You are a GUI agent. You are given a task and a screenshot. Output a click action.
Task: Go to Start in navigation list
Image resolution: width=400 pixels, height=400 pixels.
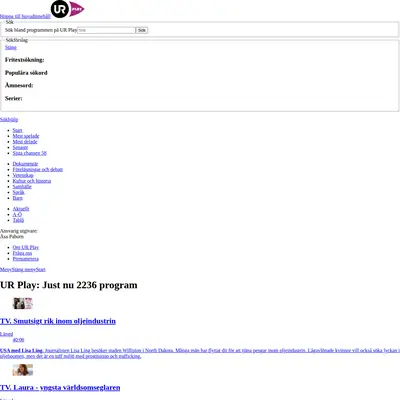click(x=17, y=130)
